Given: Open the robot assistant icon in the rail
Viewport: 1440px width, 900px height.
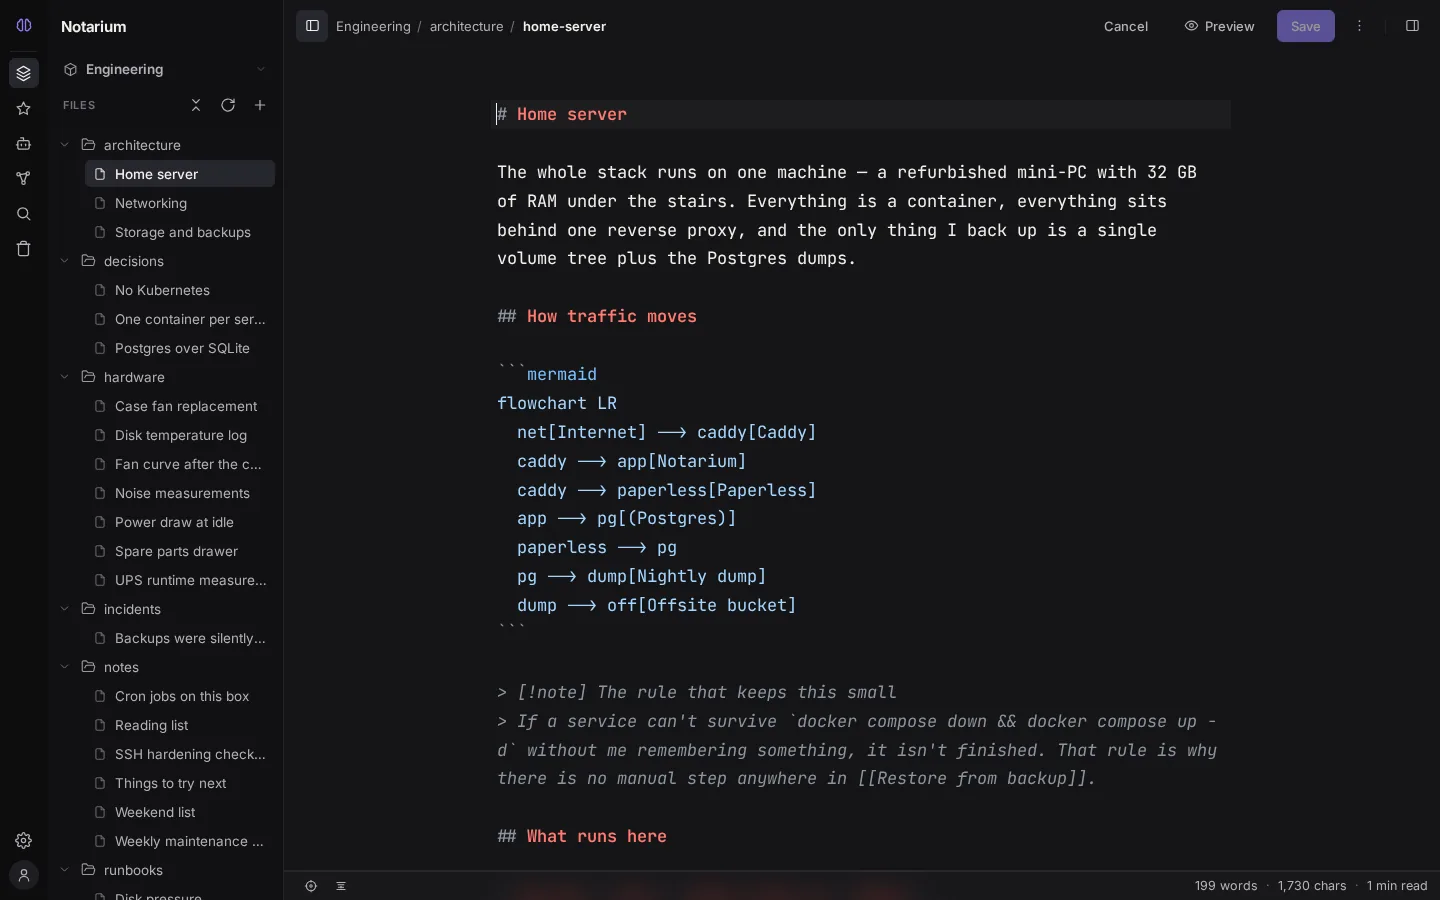Looking at the screenshot, I should click(x=24, y=144).
